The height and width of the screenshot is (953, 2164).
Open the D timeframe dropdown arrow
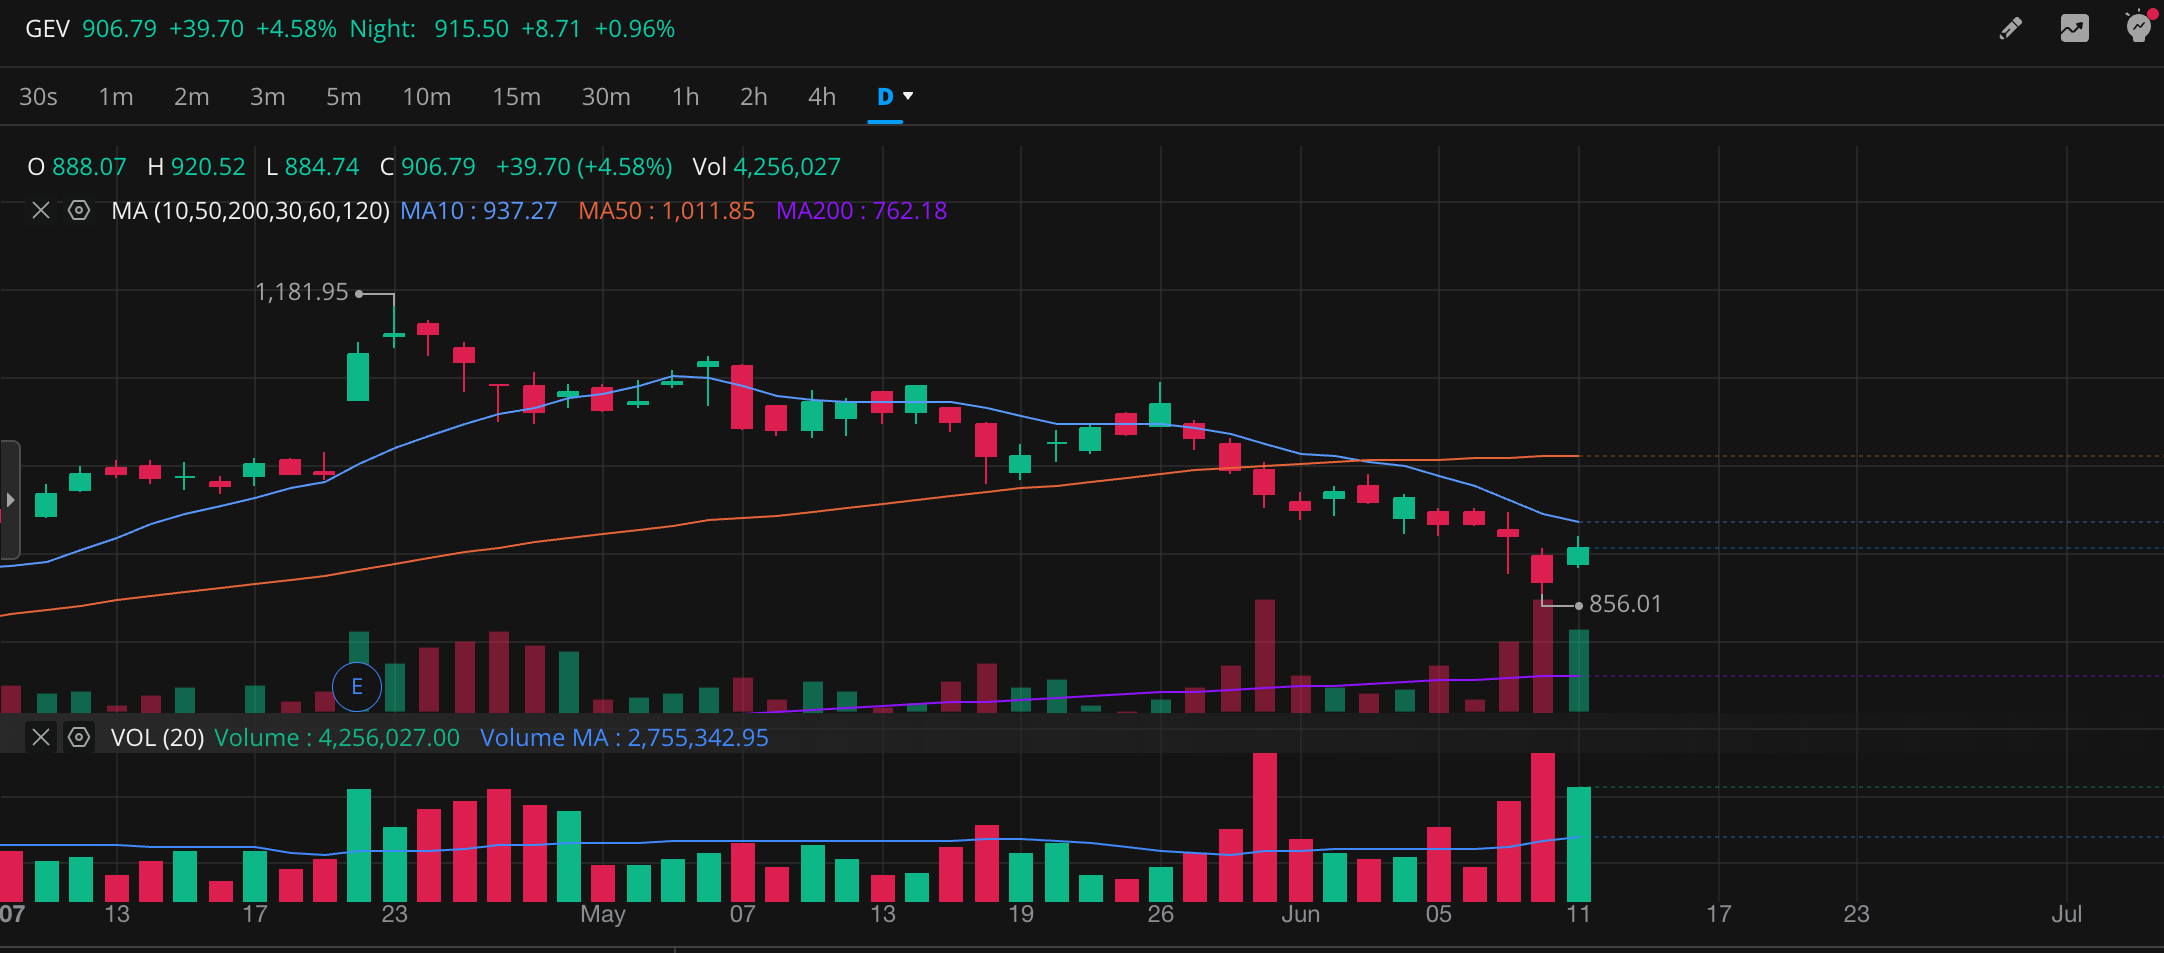(x=908, y=96)
